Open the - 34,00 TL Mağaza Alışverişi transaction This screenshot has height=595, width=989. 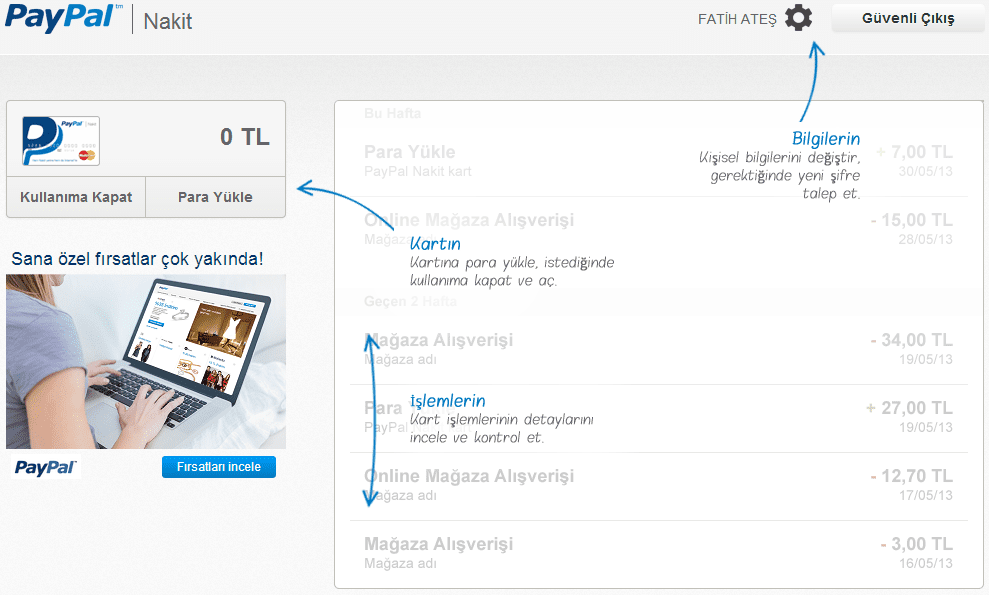tap(658, 350)
